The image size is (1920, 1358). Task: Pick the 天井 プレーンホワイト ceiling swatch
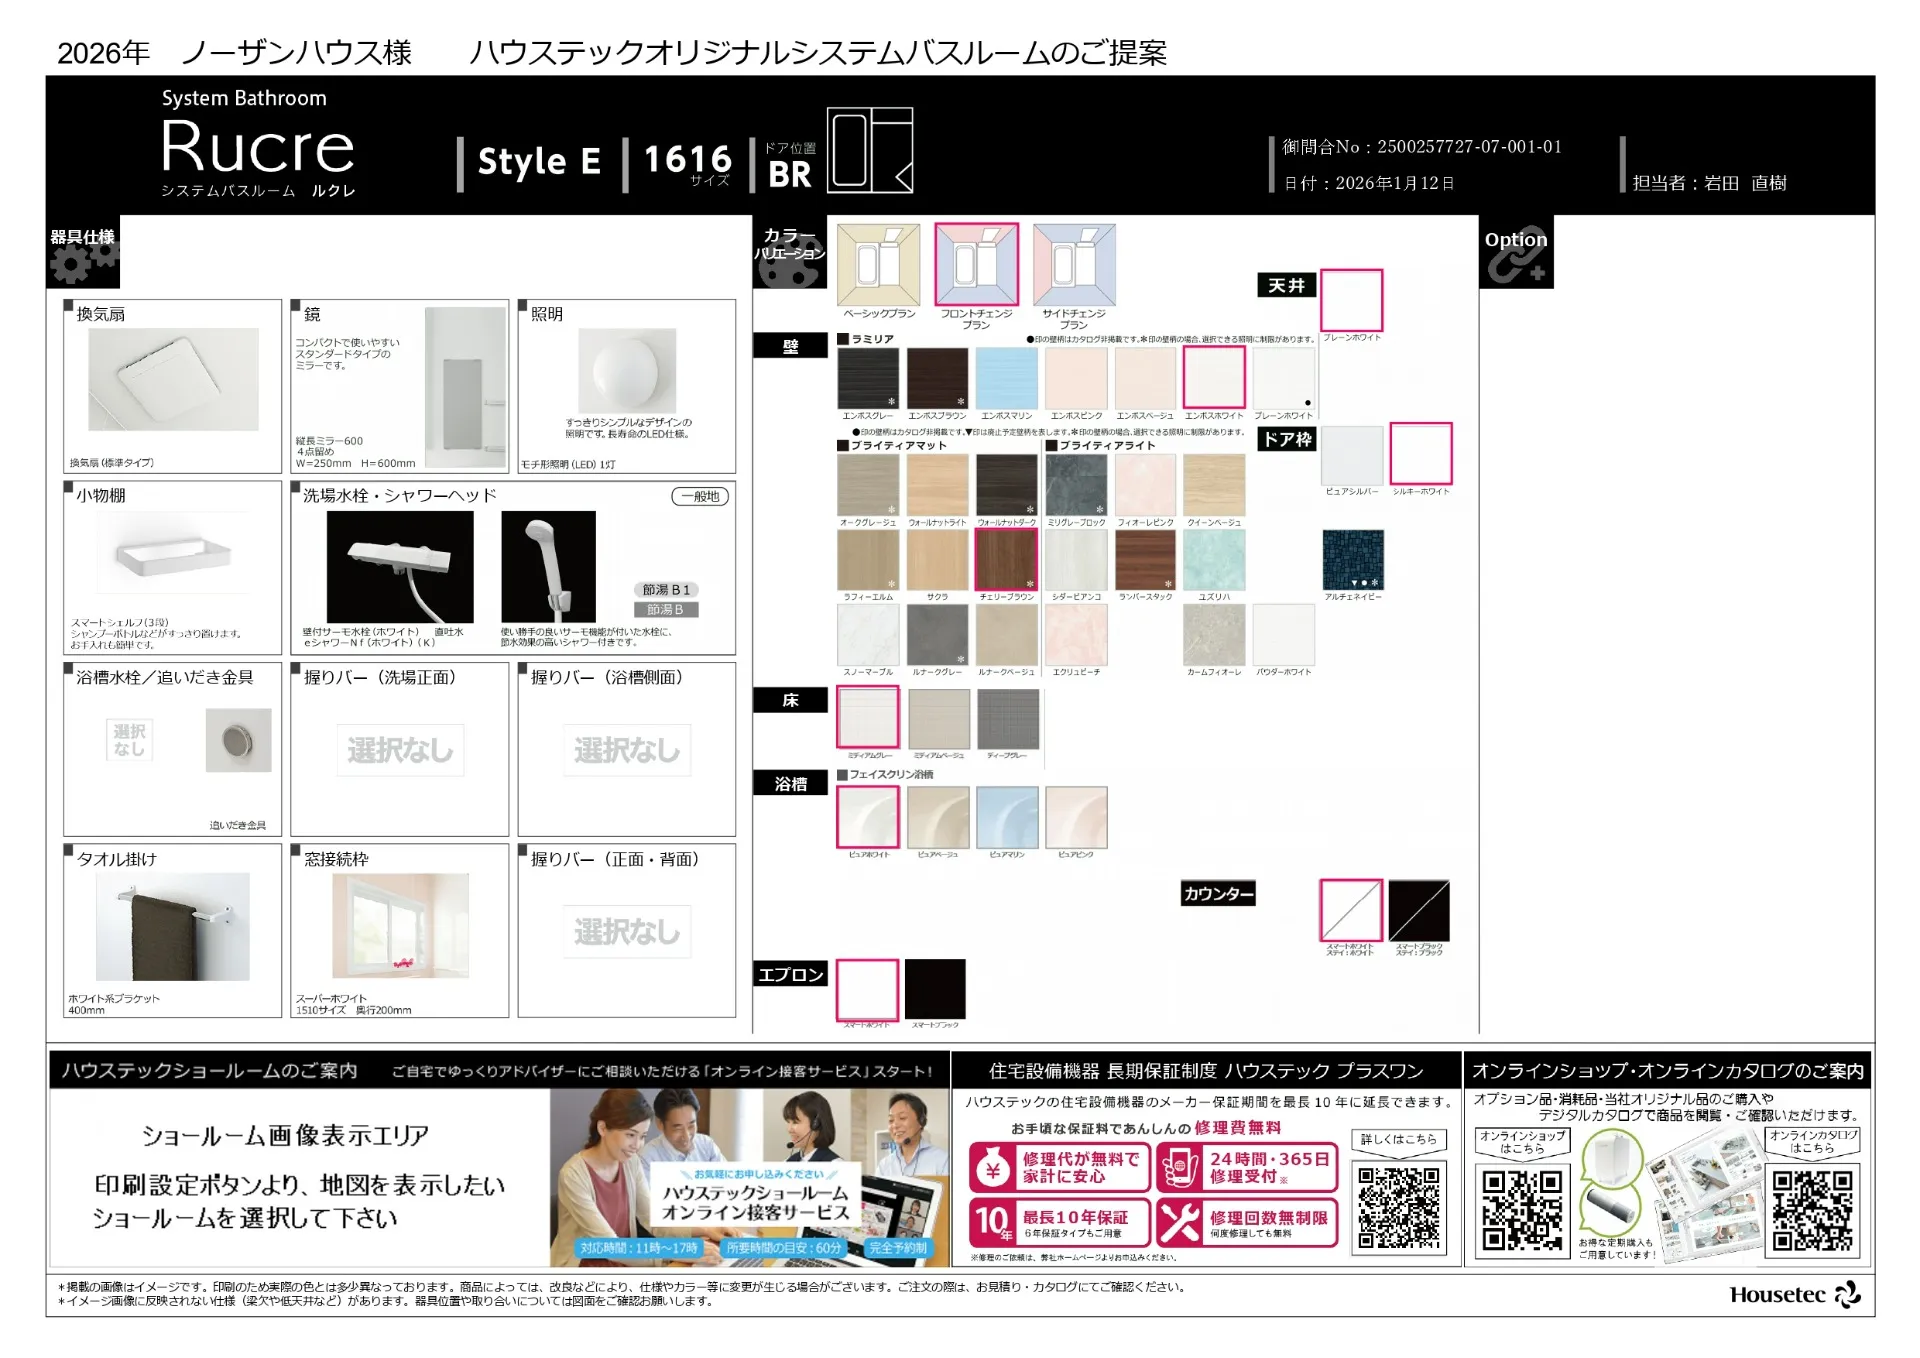coord(1351,300)
